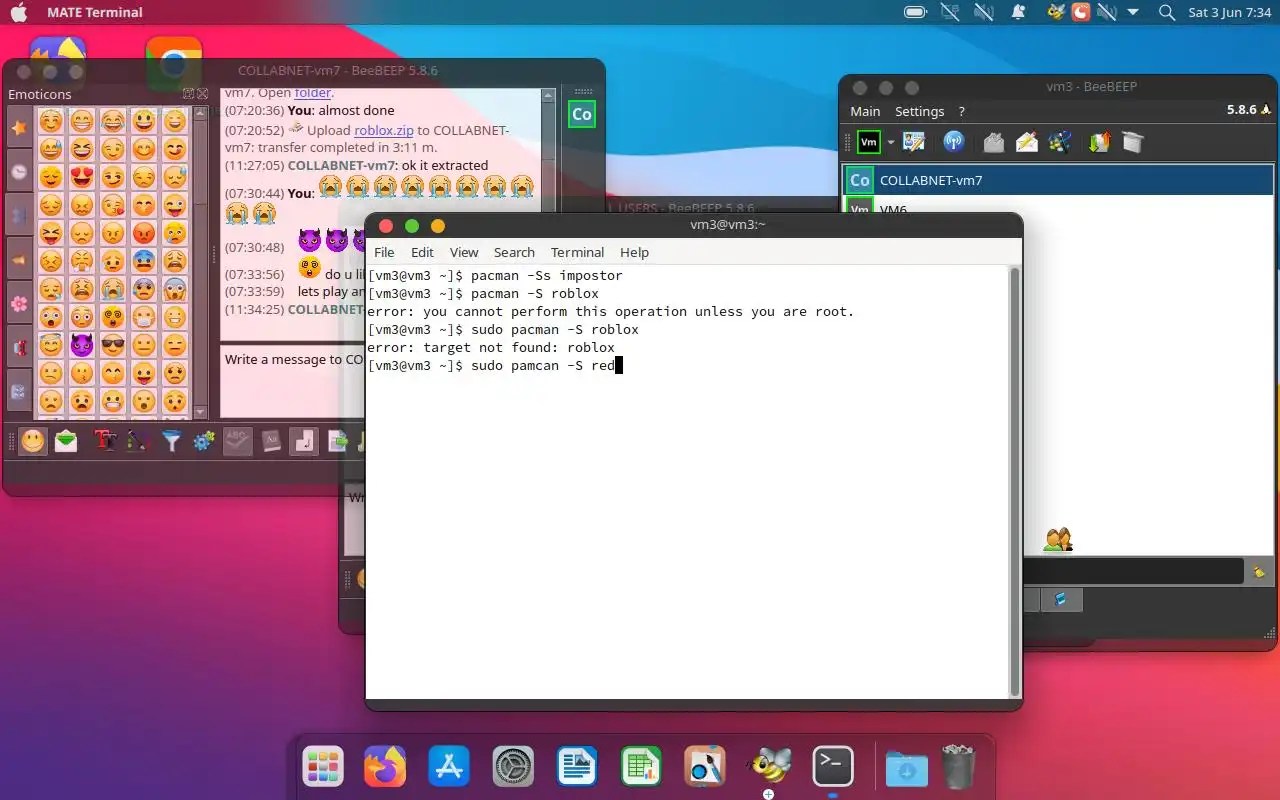Open the Settings menu in vm3 BeeBEEP
Viewport: 1280px width, 800px height.
[x=919, y=111]
